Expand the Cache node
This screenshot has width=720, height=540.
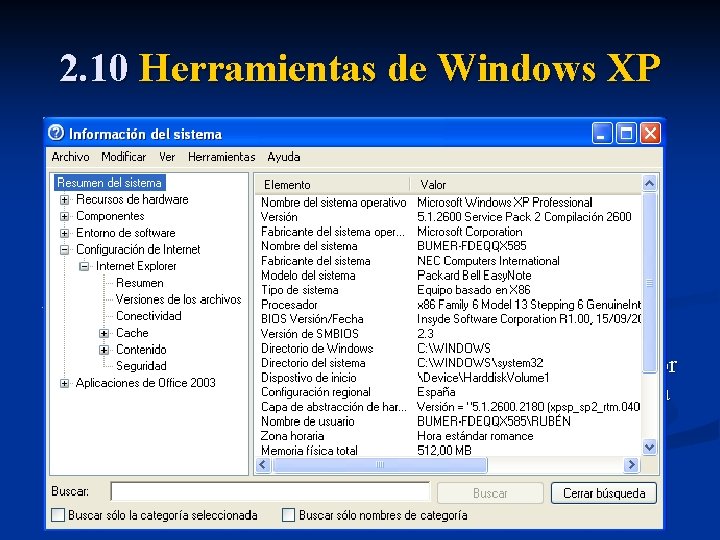click(x=104, y=333)
